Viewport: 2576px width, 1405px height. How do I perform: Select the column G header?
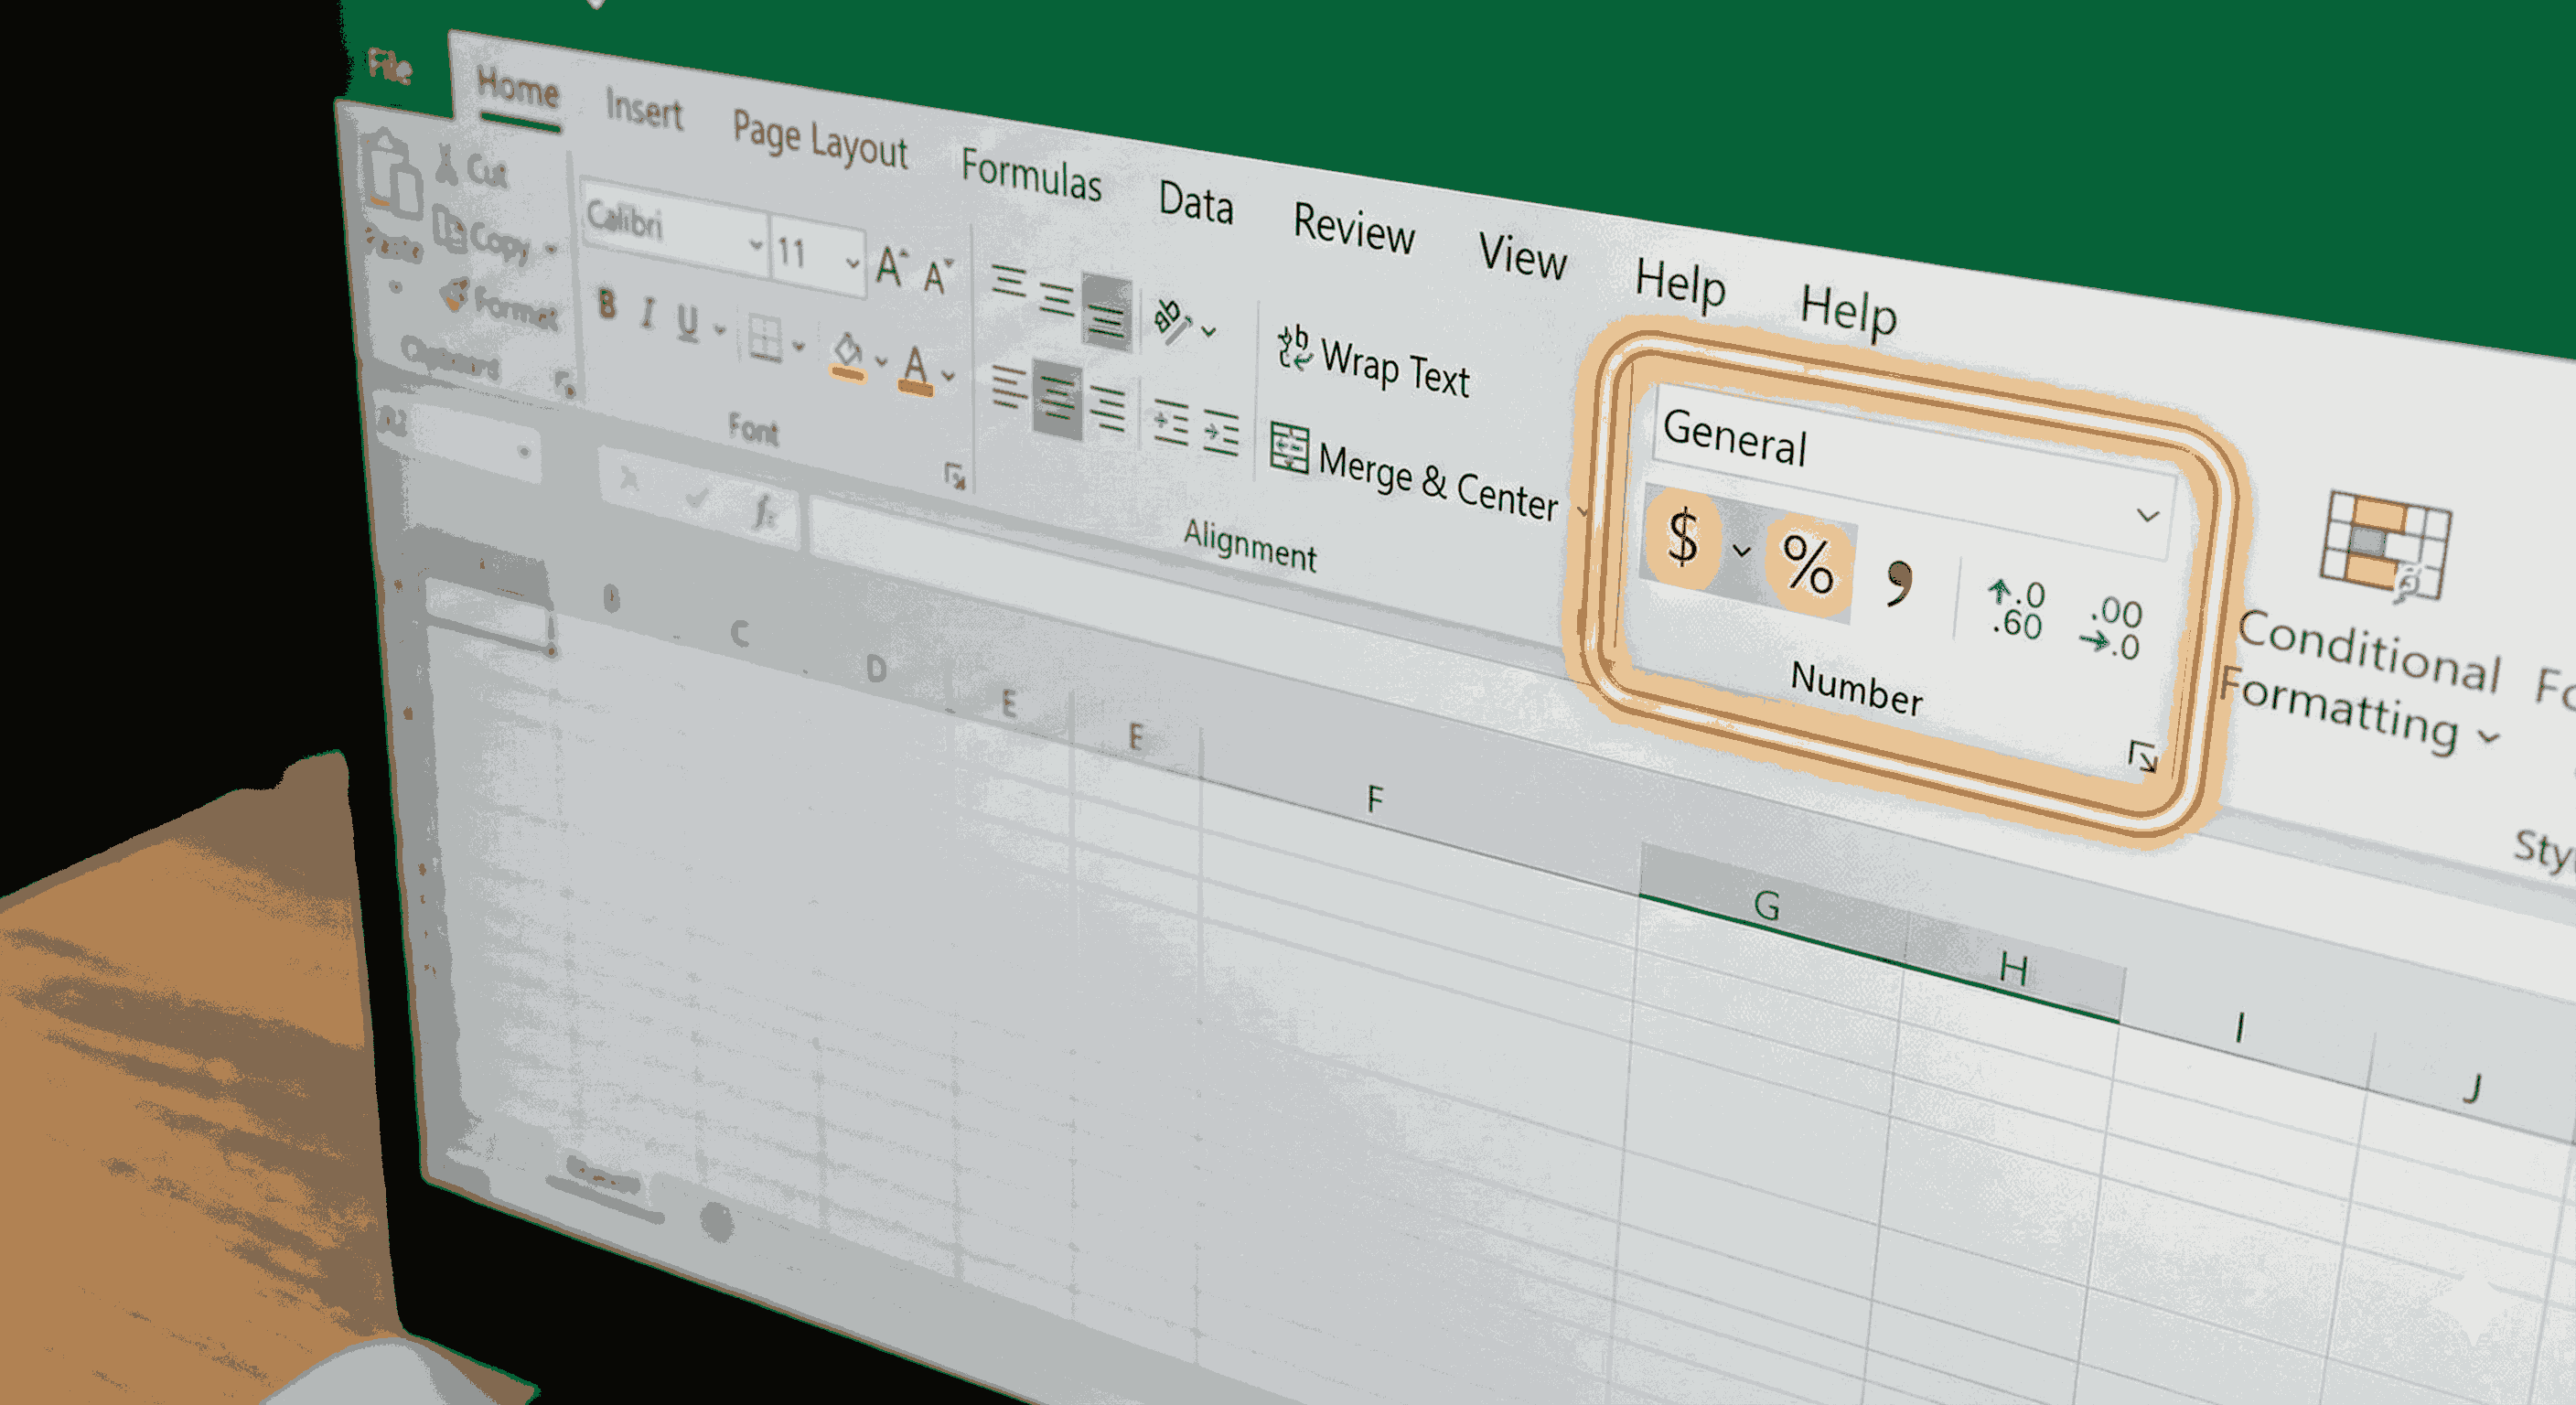coord(1767,905)
